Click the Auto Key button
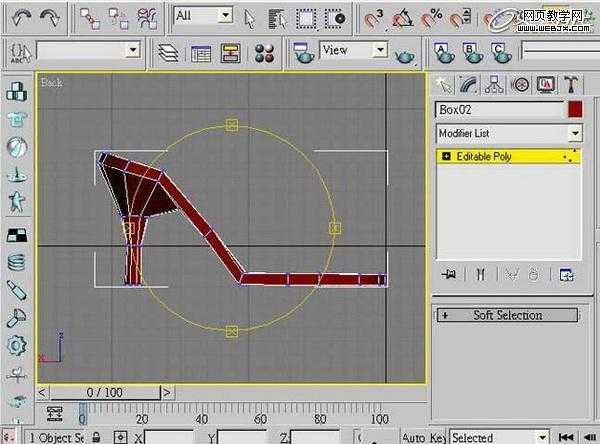The width and height of the screenshot is (600, 444). pos(424,437)
